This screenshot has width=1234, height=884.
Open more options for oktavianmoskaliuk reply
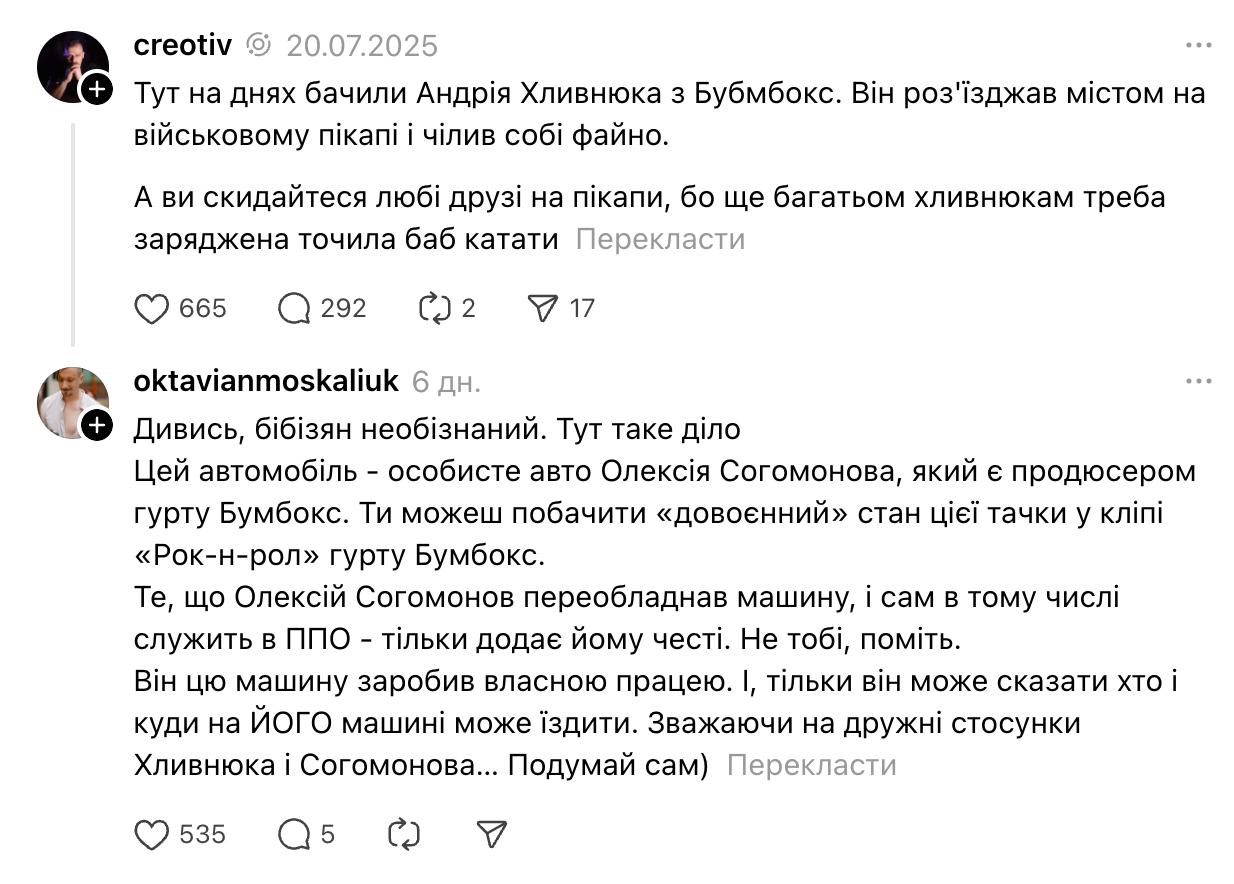tap(1198, 382)
